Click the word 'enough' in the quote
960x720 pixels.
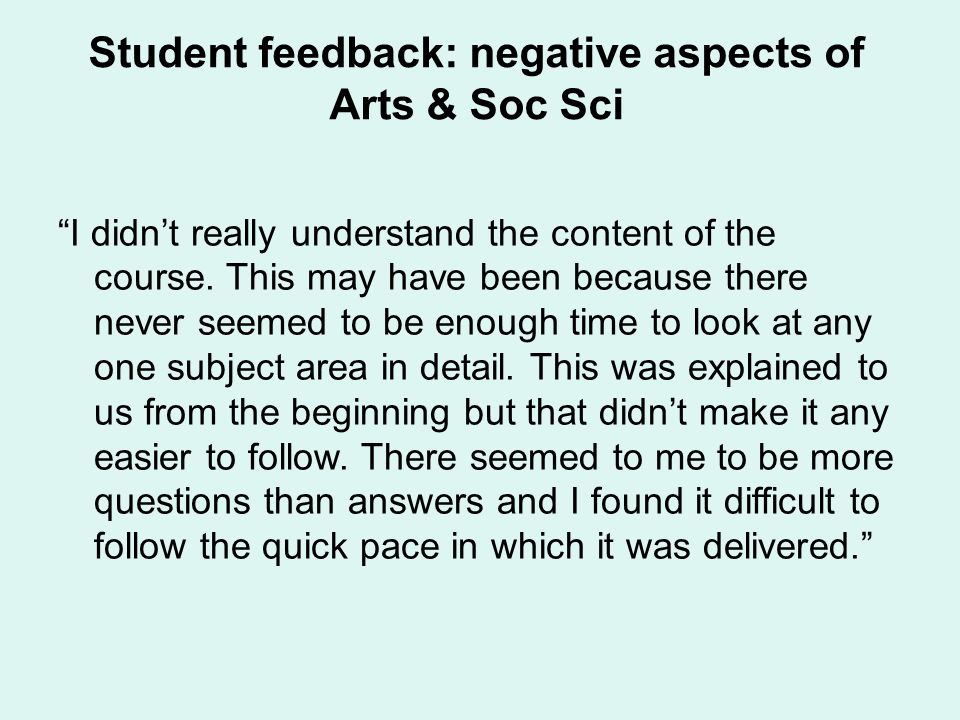tap(497, 324)
